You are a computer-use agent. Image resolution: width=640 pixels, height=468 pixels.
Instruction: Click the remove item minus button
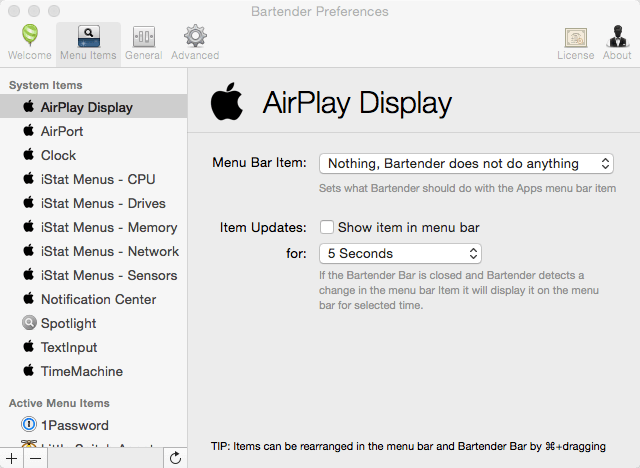[x=36, y=458]
